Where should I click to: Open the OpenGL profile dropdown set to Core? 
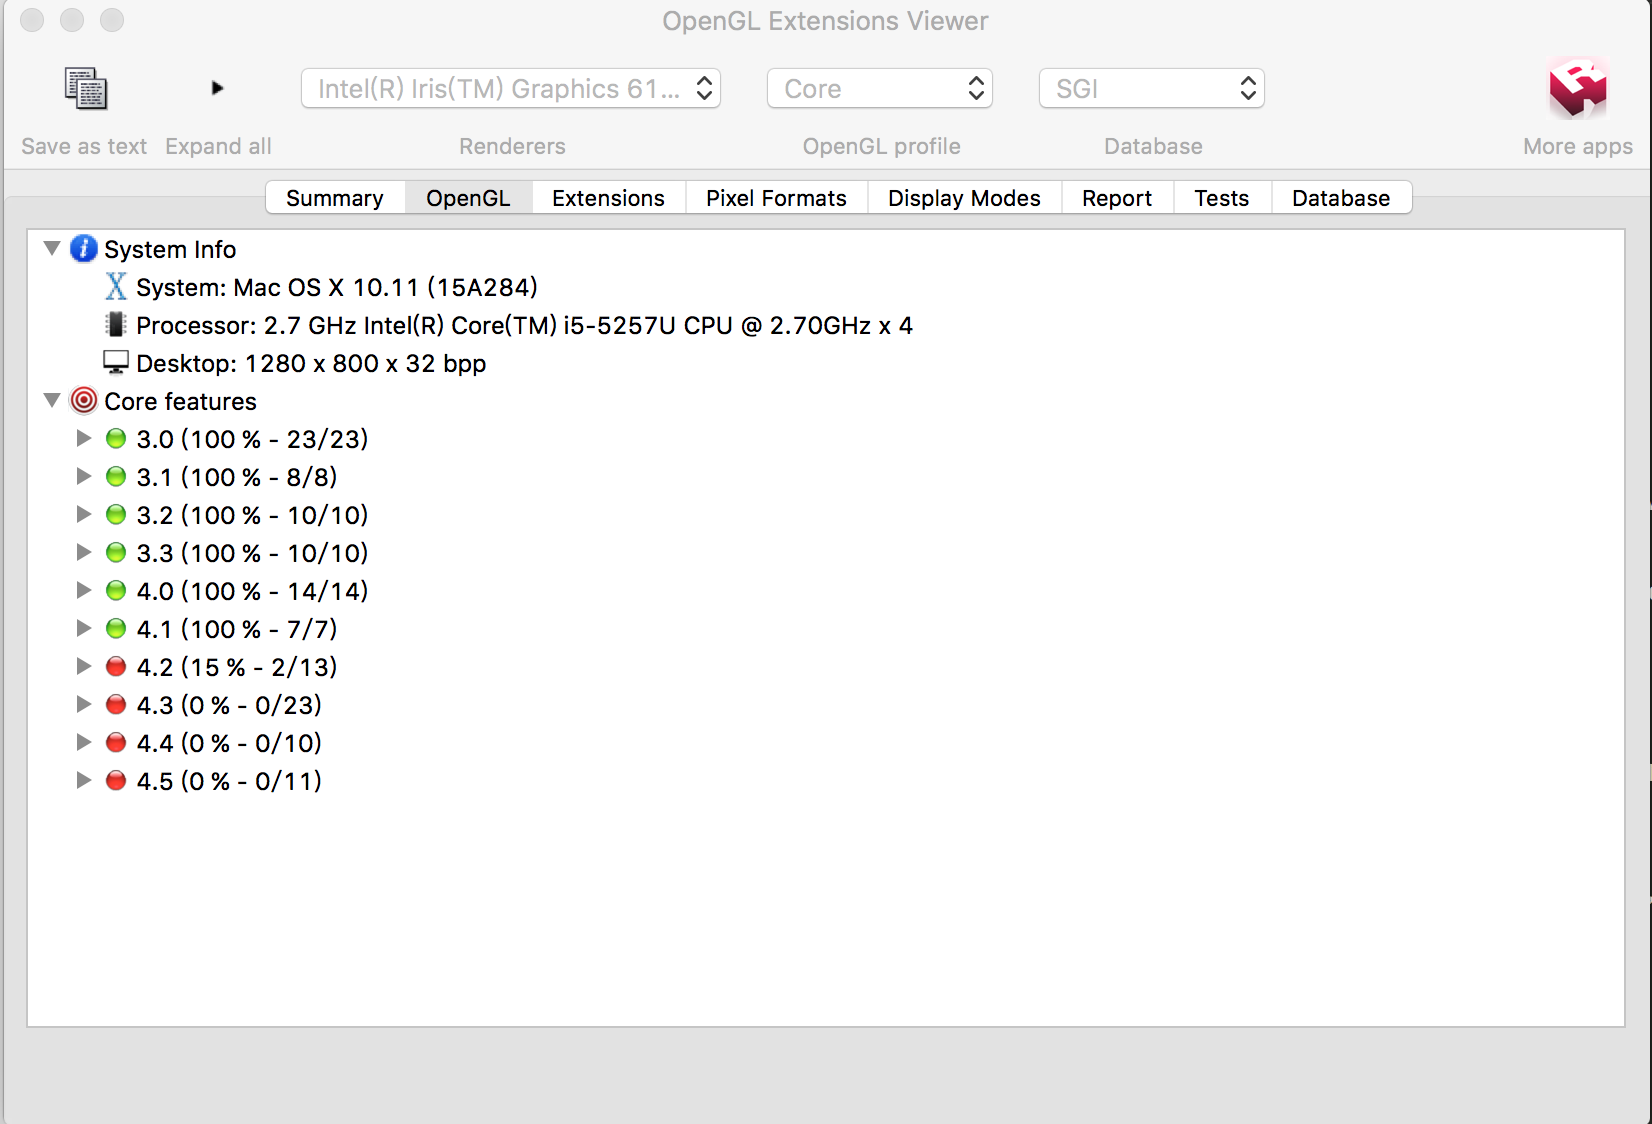point(880,88)
